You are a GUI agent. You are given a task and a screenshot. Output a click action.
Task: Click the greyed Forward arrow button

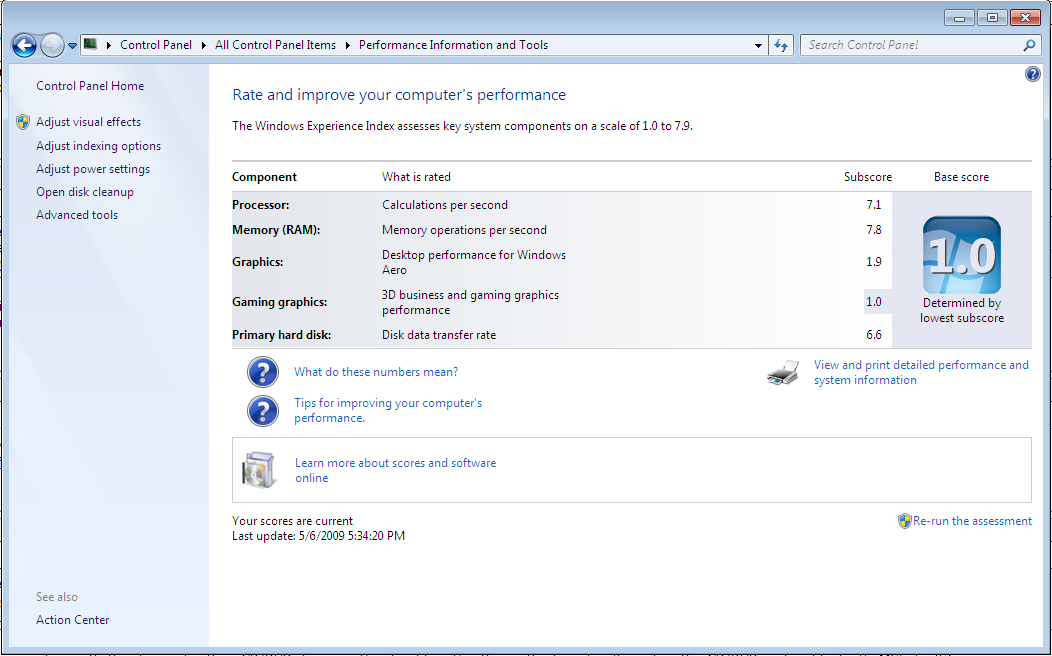[52, 46]
